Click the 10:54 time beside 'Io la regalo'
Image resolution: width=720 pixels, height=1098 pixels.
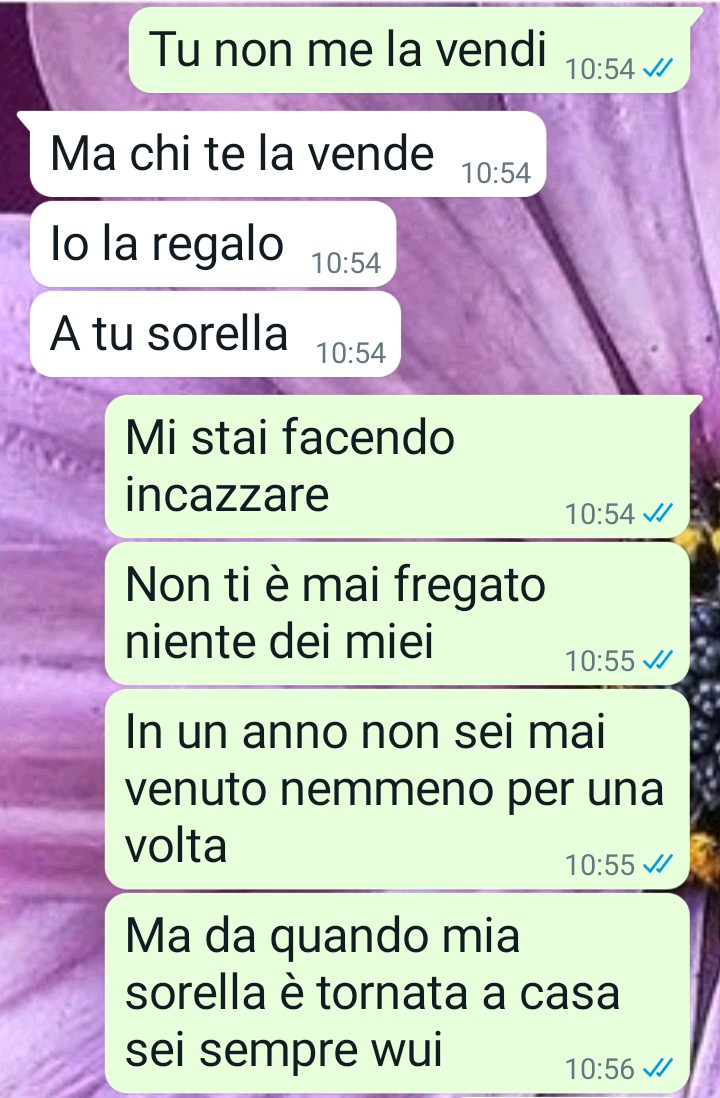[x=346, y=263]
